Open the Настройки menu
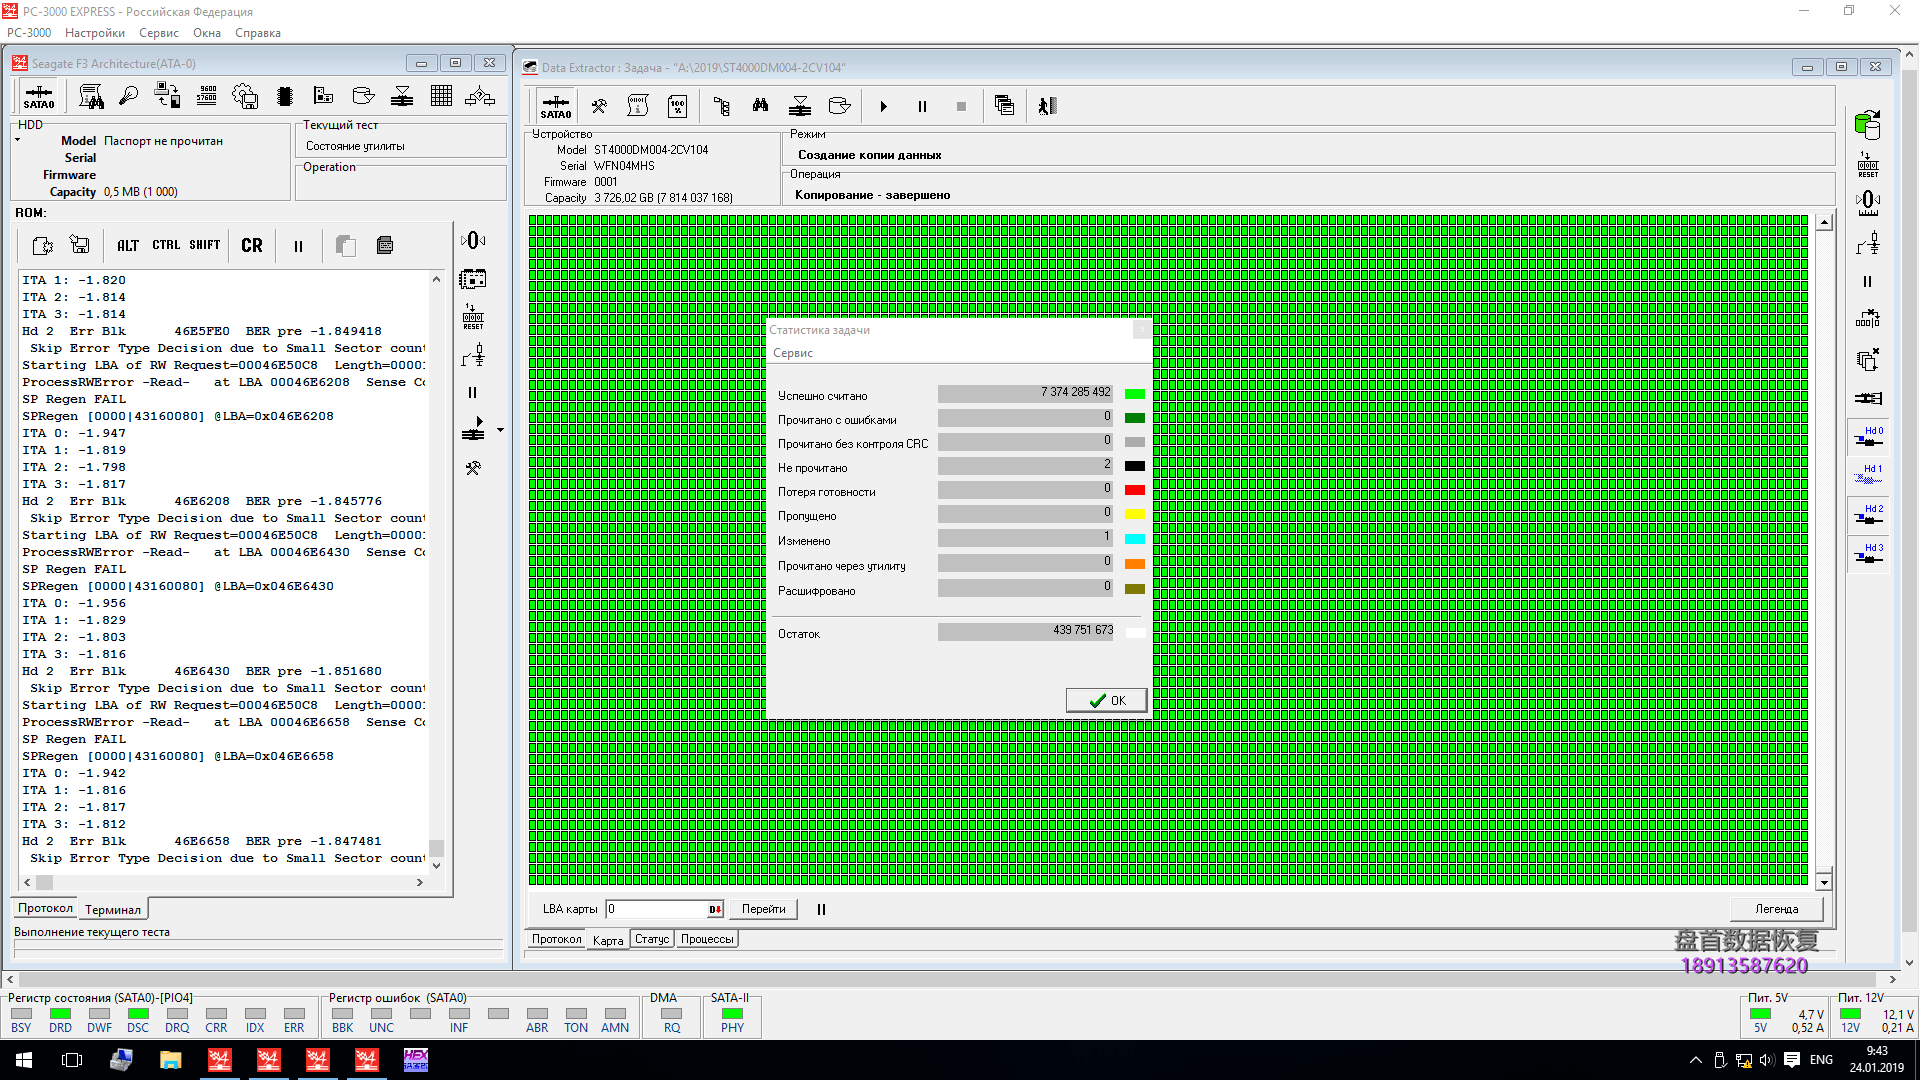 coord(95,33)
